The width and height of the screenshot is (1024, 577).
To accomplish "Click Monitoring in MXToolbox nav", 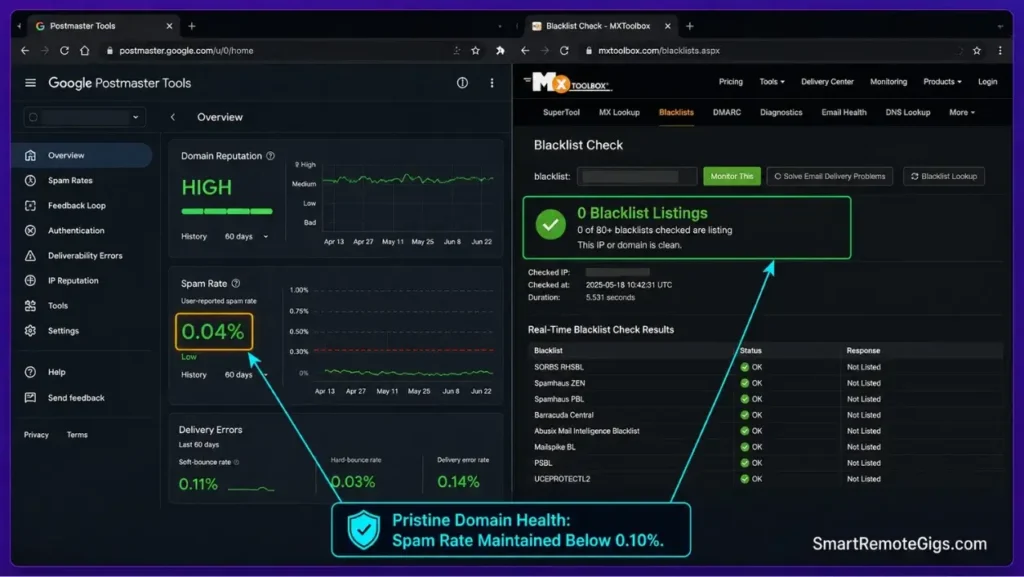I will pos(889,82).
